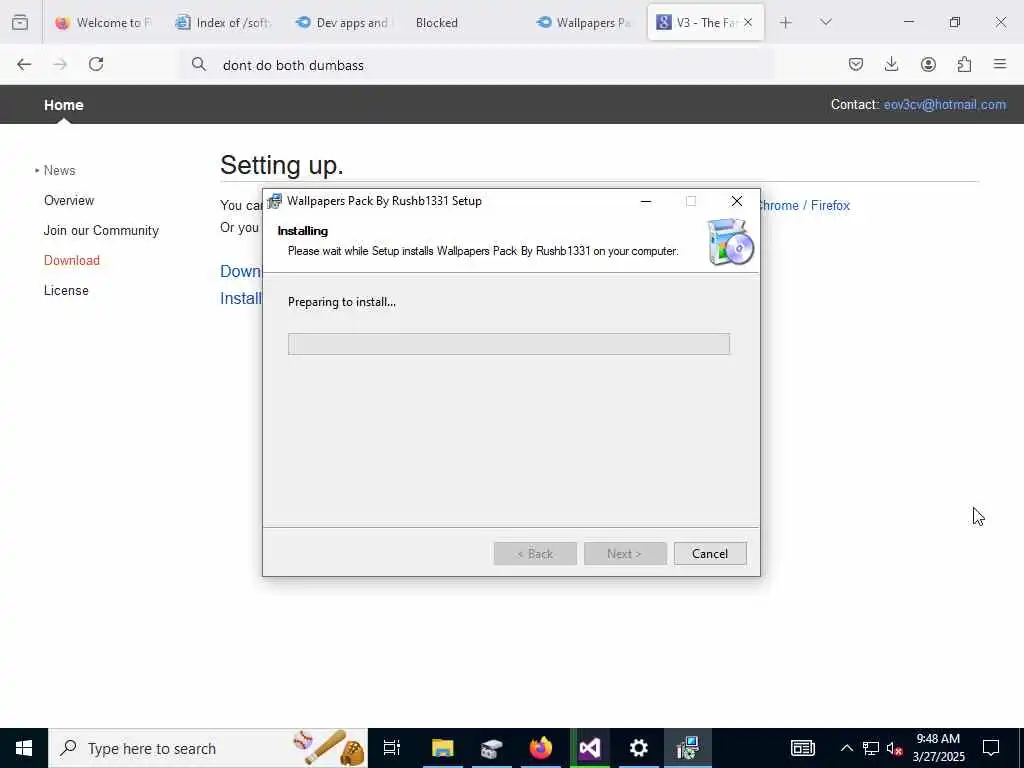
Task: Open the Firefox View icon left of the tabs
Action: point(20,22)
